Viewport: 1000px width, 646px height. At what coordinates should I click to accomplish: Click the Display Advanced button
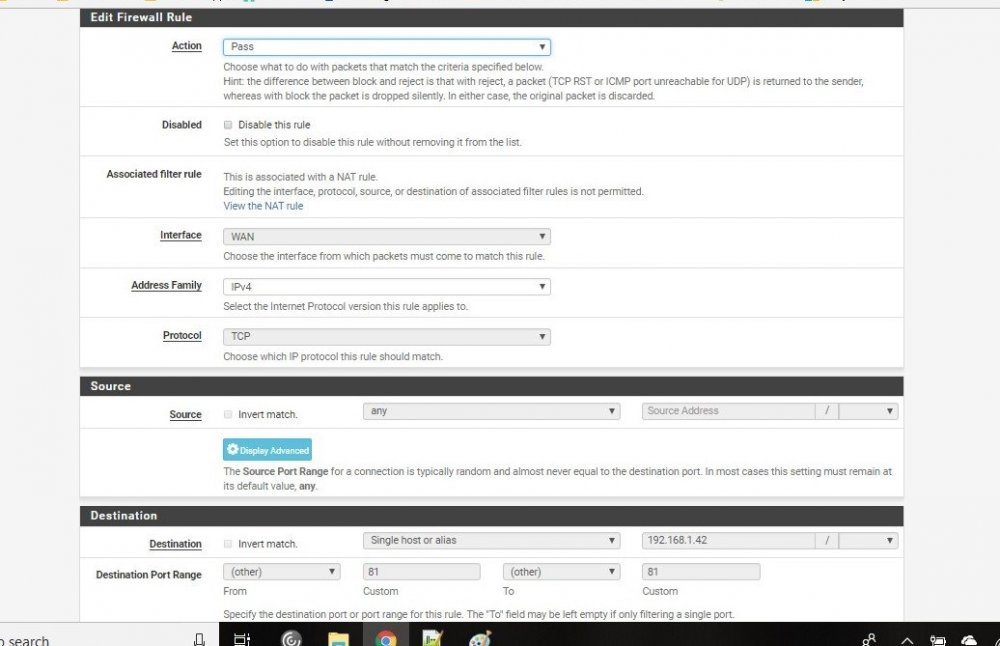point(267,450)
